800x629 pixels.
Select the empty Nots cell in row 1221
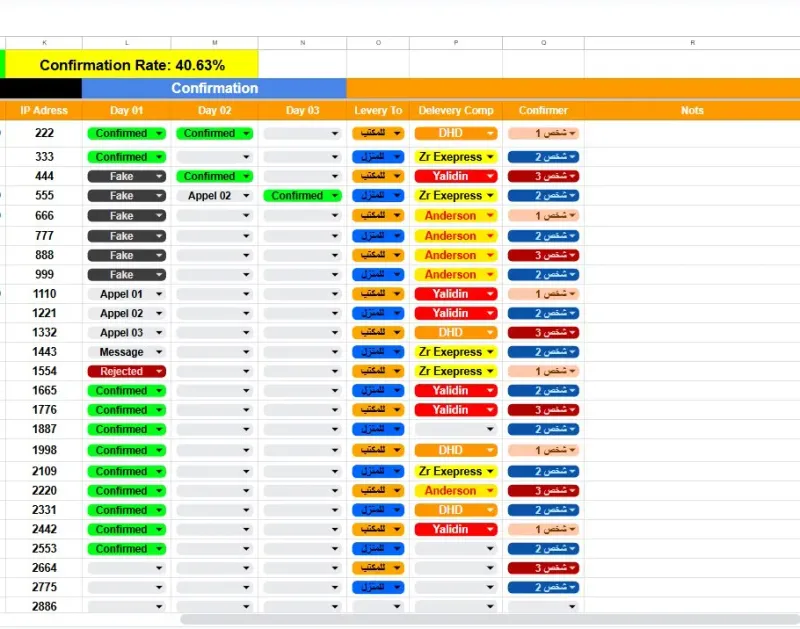(x=692, y=313)
